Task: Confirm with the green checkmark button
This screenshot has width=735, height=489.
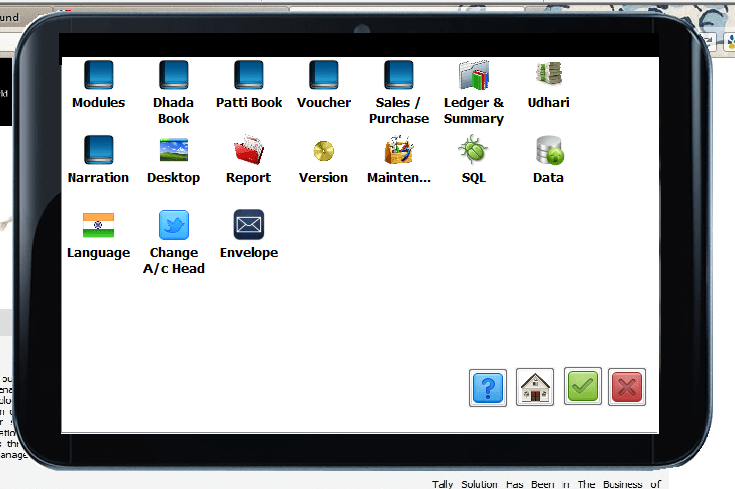Action: tap(582, 386)
